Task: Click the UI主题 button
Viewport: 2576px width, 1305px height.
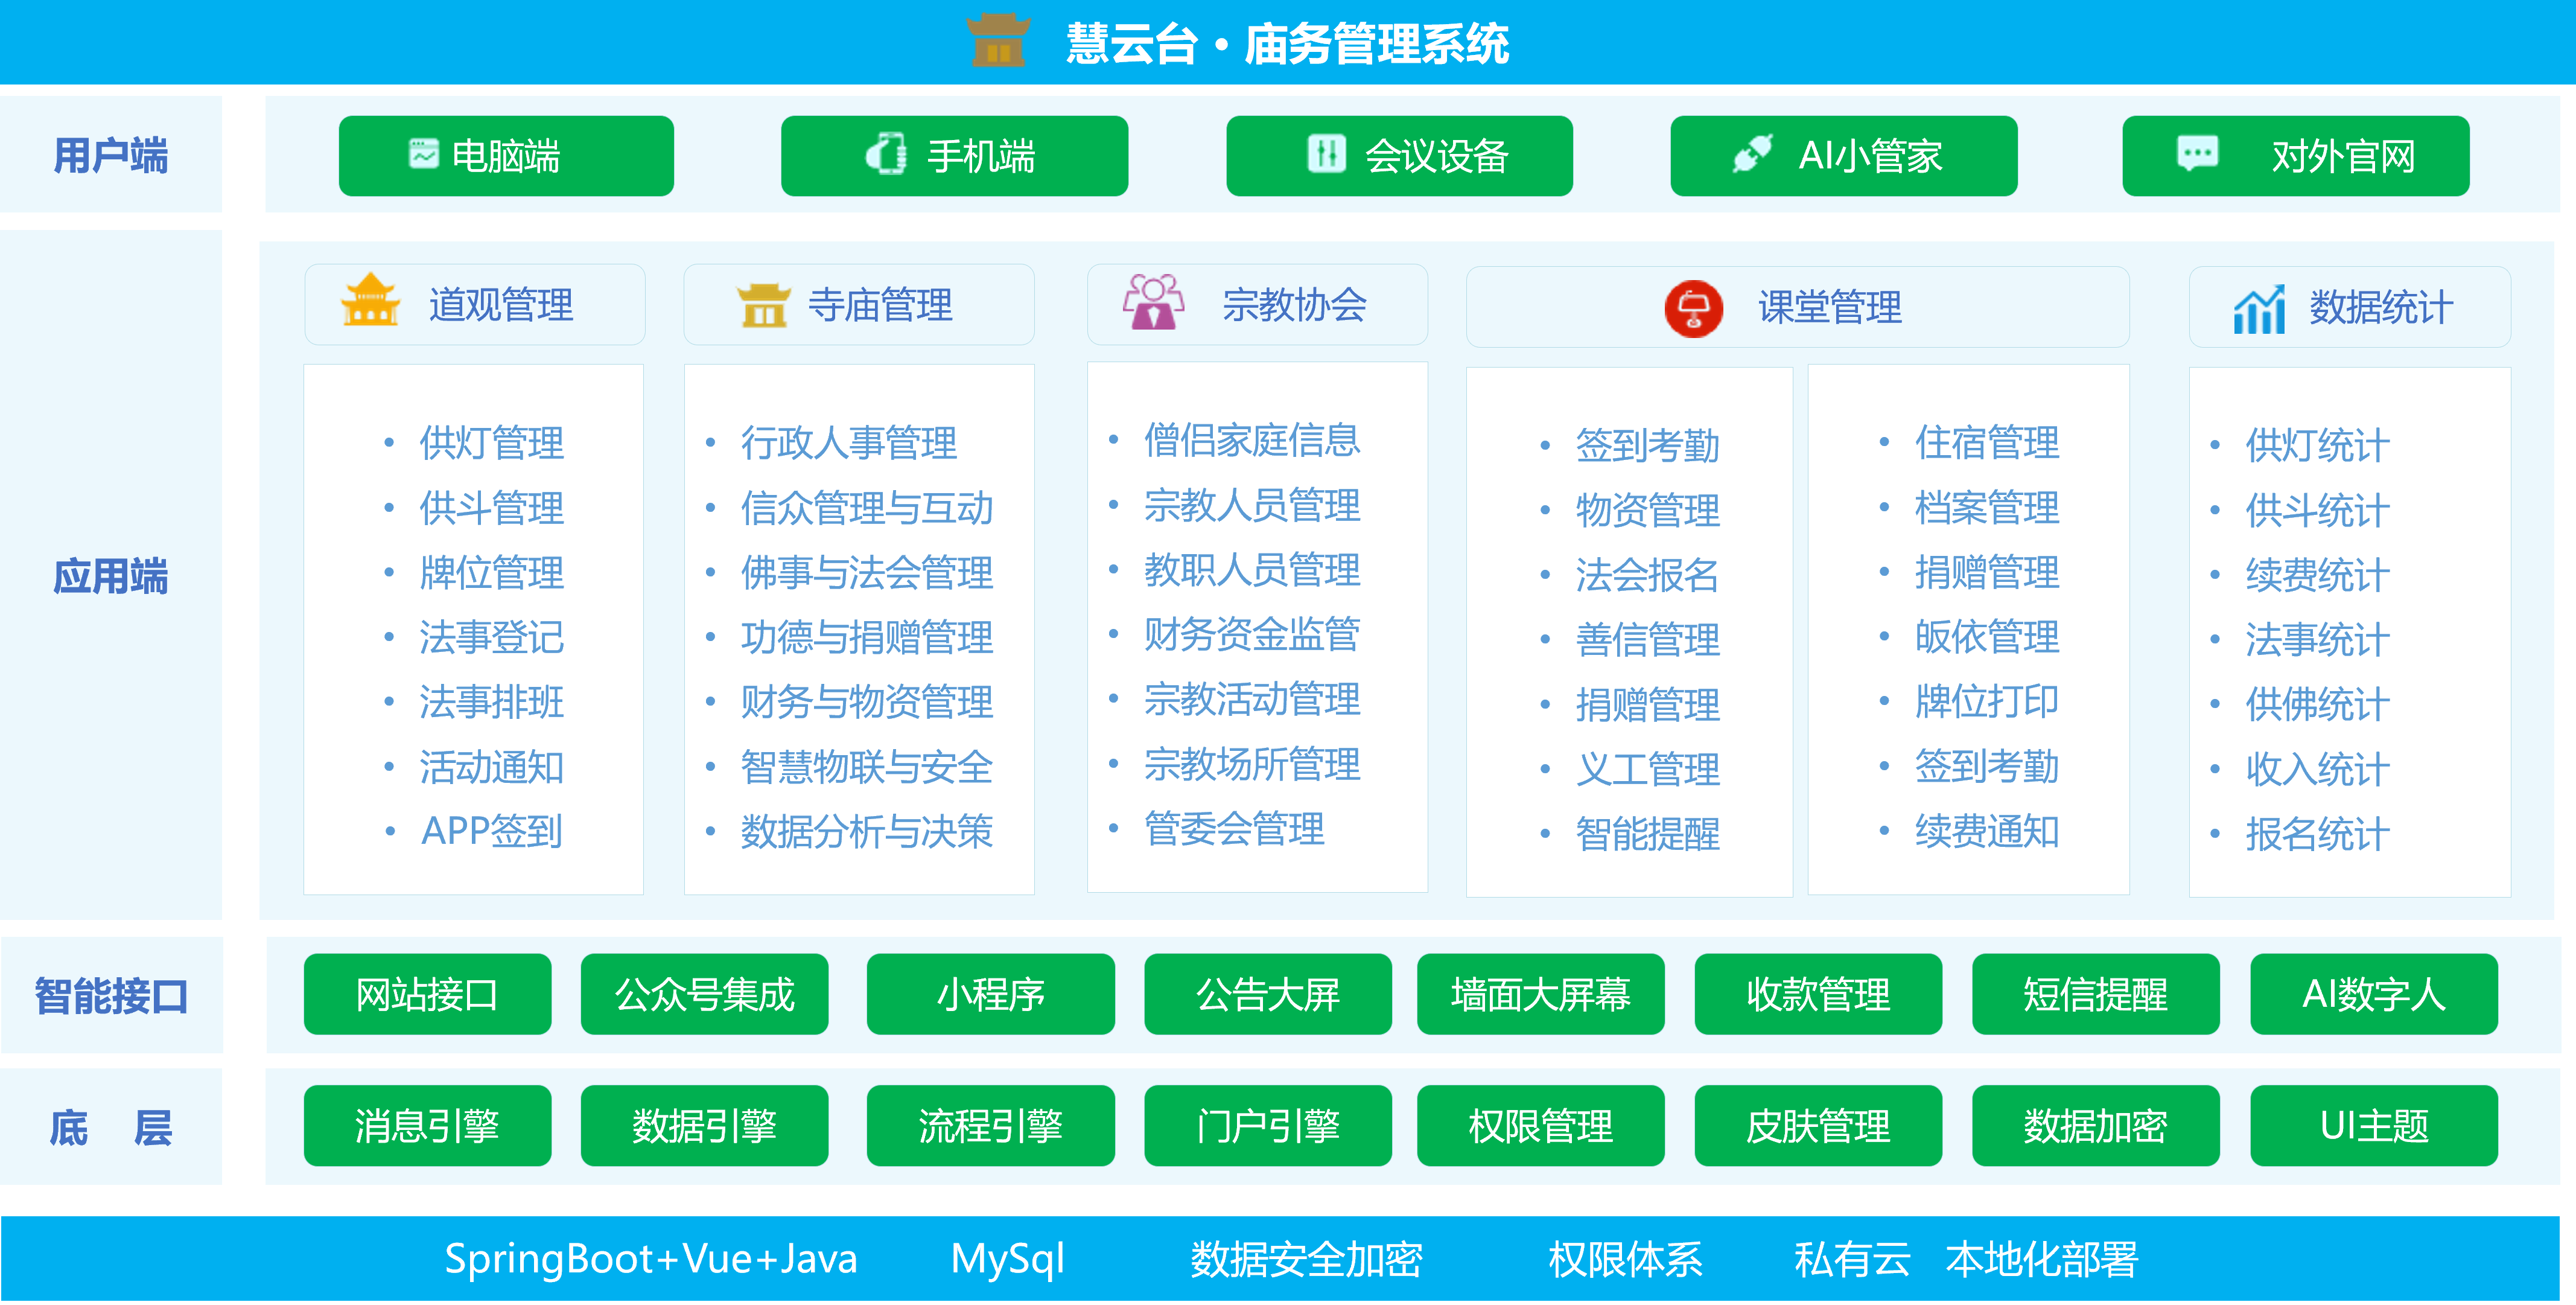Action: (2373, 1125)
